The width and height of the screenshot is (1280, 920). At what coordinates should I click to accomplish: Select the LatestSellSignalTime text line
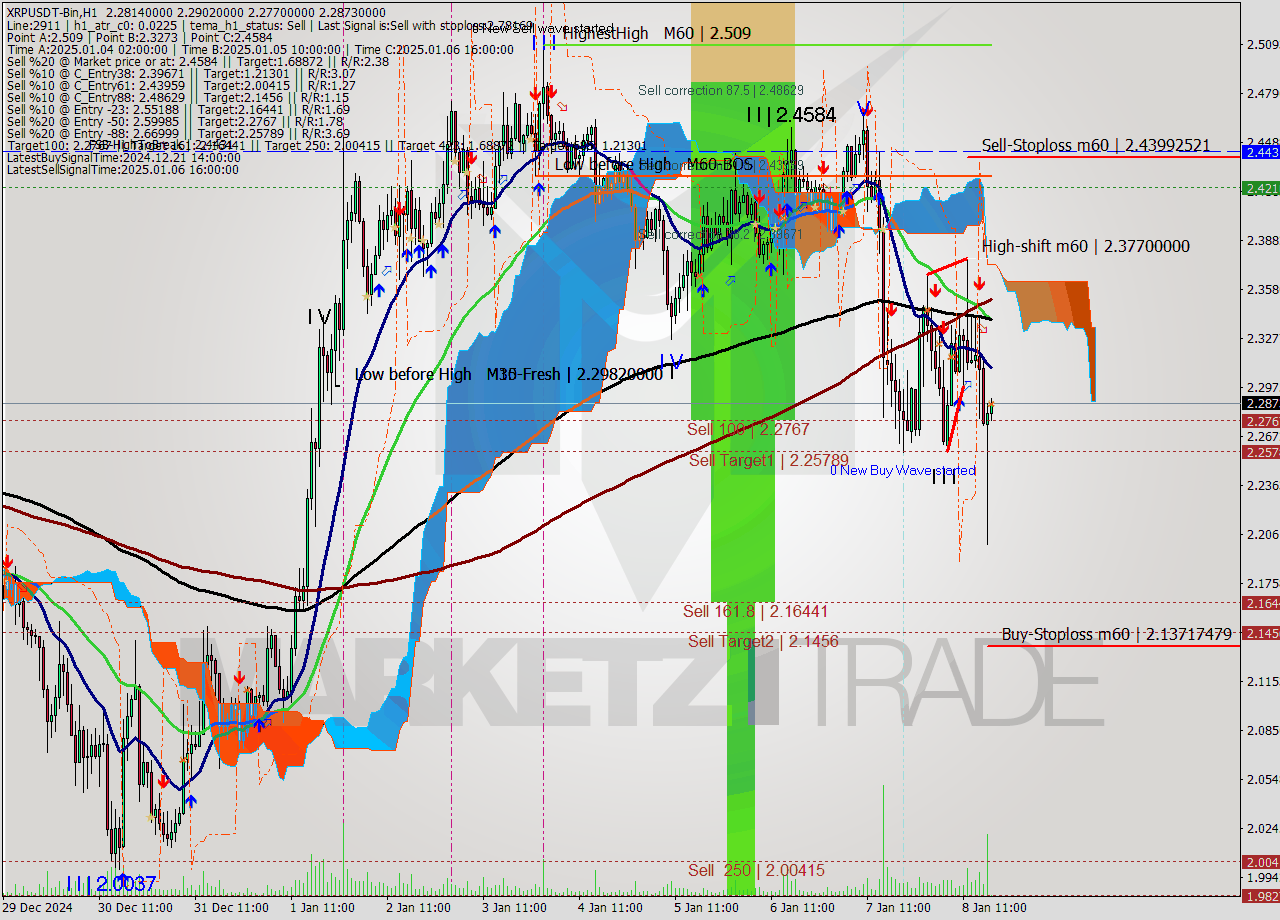click(123, 170)
